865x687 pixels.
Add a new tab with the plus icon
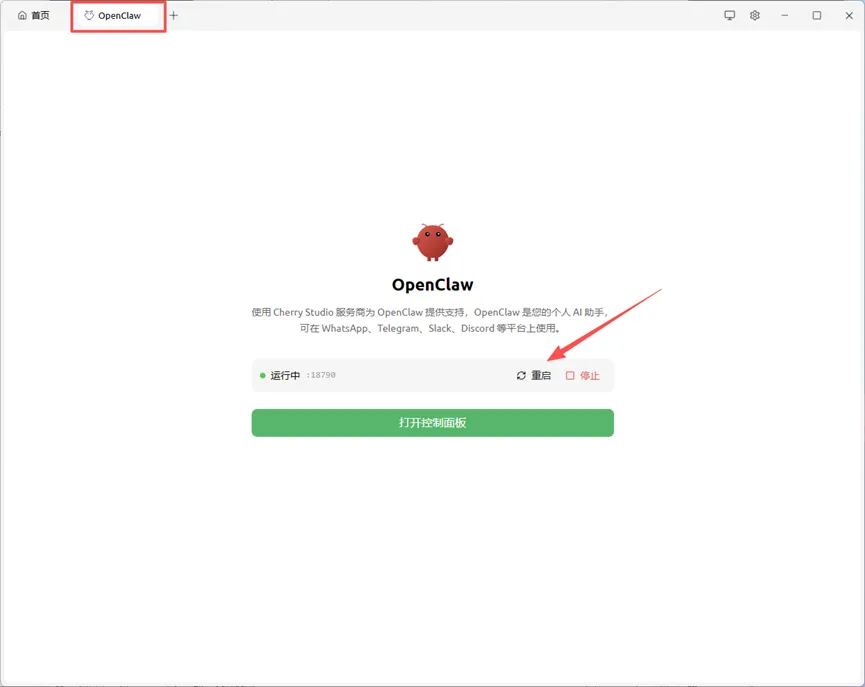(x=174, y=15)
